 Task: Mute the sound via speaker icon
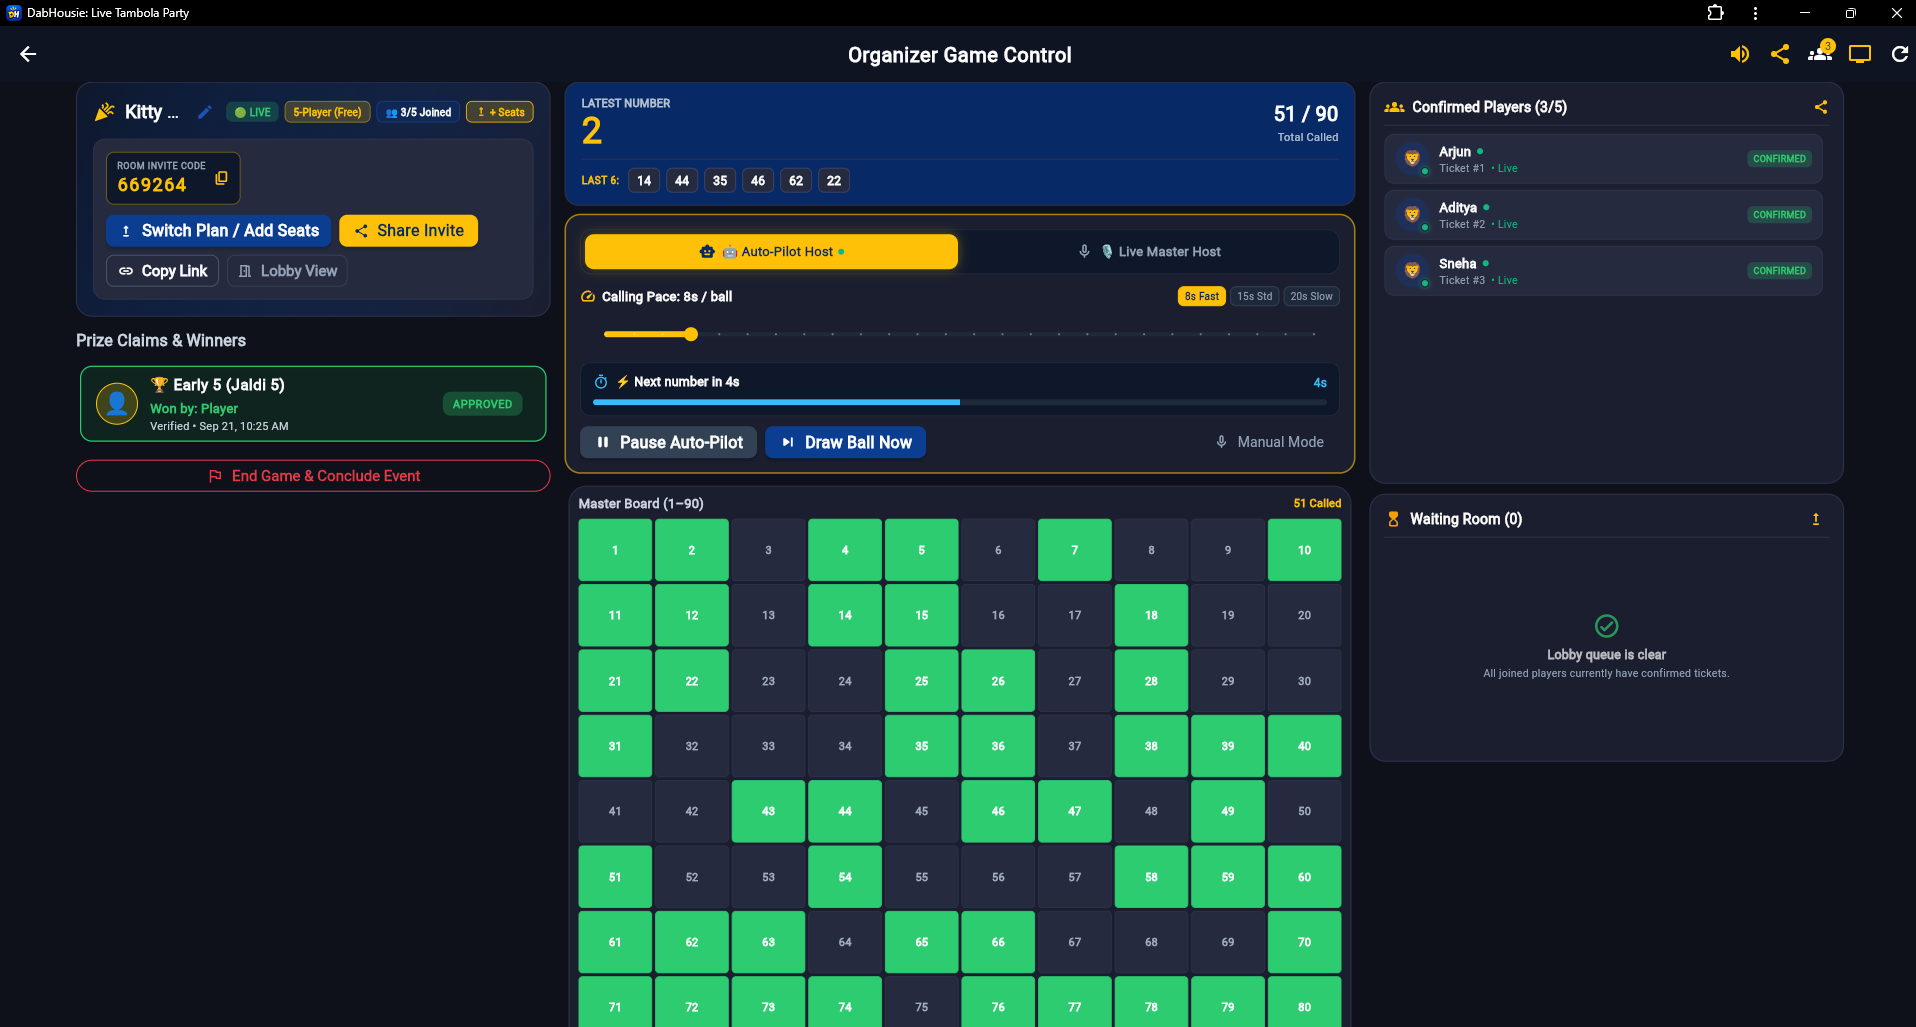[1740, 54]
